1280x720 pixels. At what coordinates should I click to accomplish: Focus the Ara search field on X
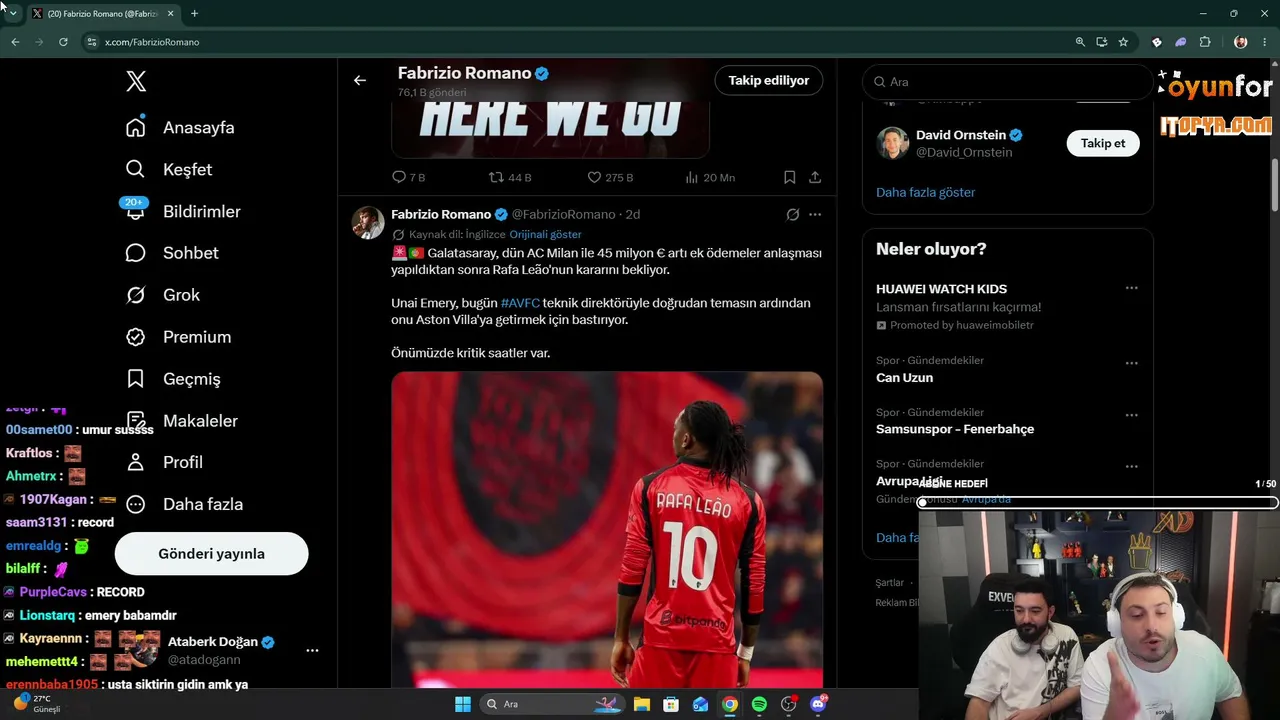[x=1008, y=82]
